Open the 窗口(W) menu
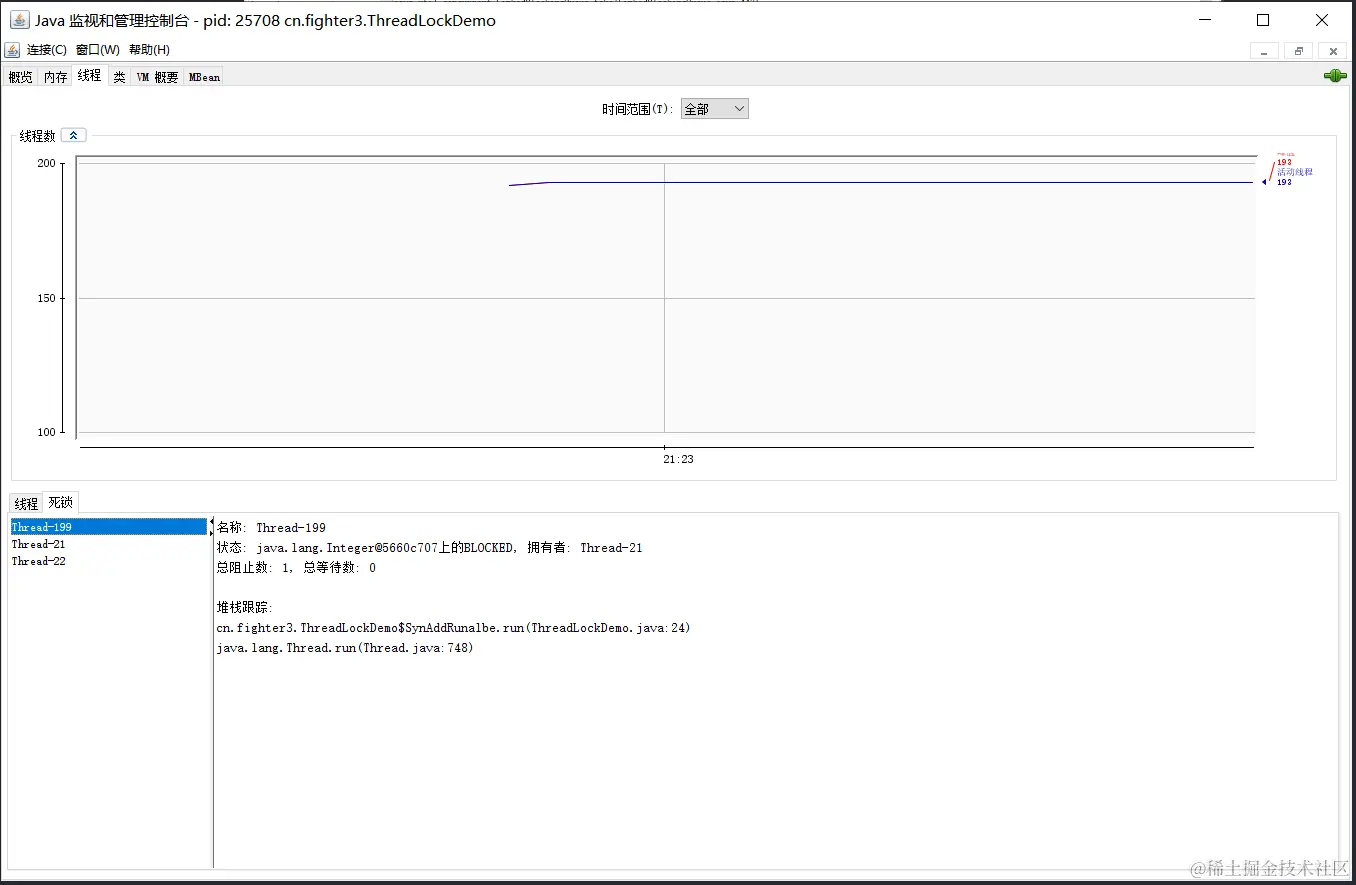 click(x=97, y=50)
